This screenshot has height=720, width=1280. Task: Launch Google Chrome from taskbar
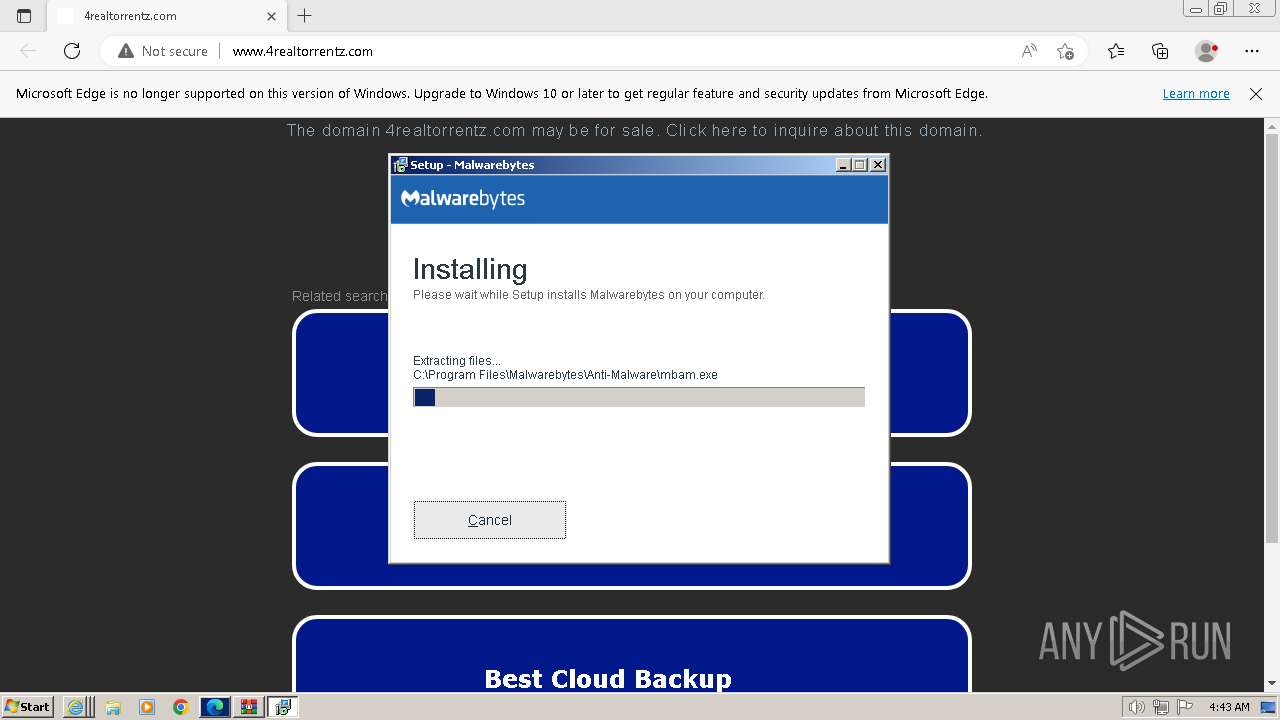tap(181, 707)
